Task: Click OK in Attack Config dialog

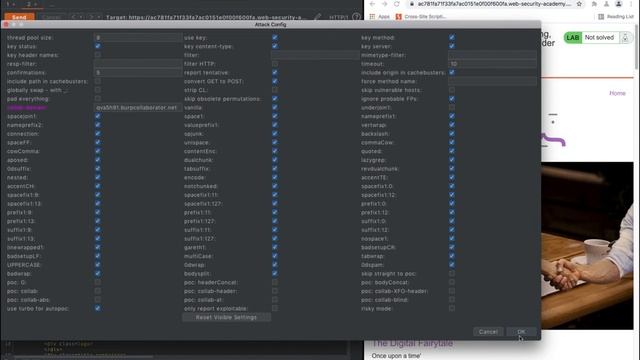Action: pyautogui.click(x=521, y=332)
